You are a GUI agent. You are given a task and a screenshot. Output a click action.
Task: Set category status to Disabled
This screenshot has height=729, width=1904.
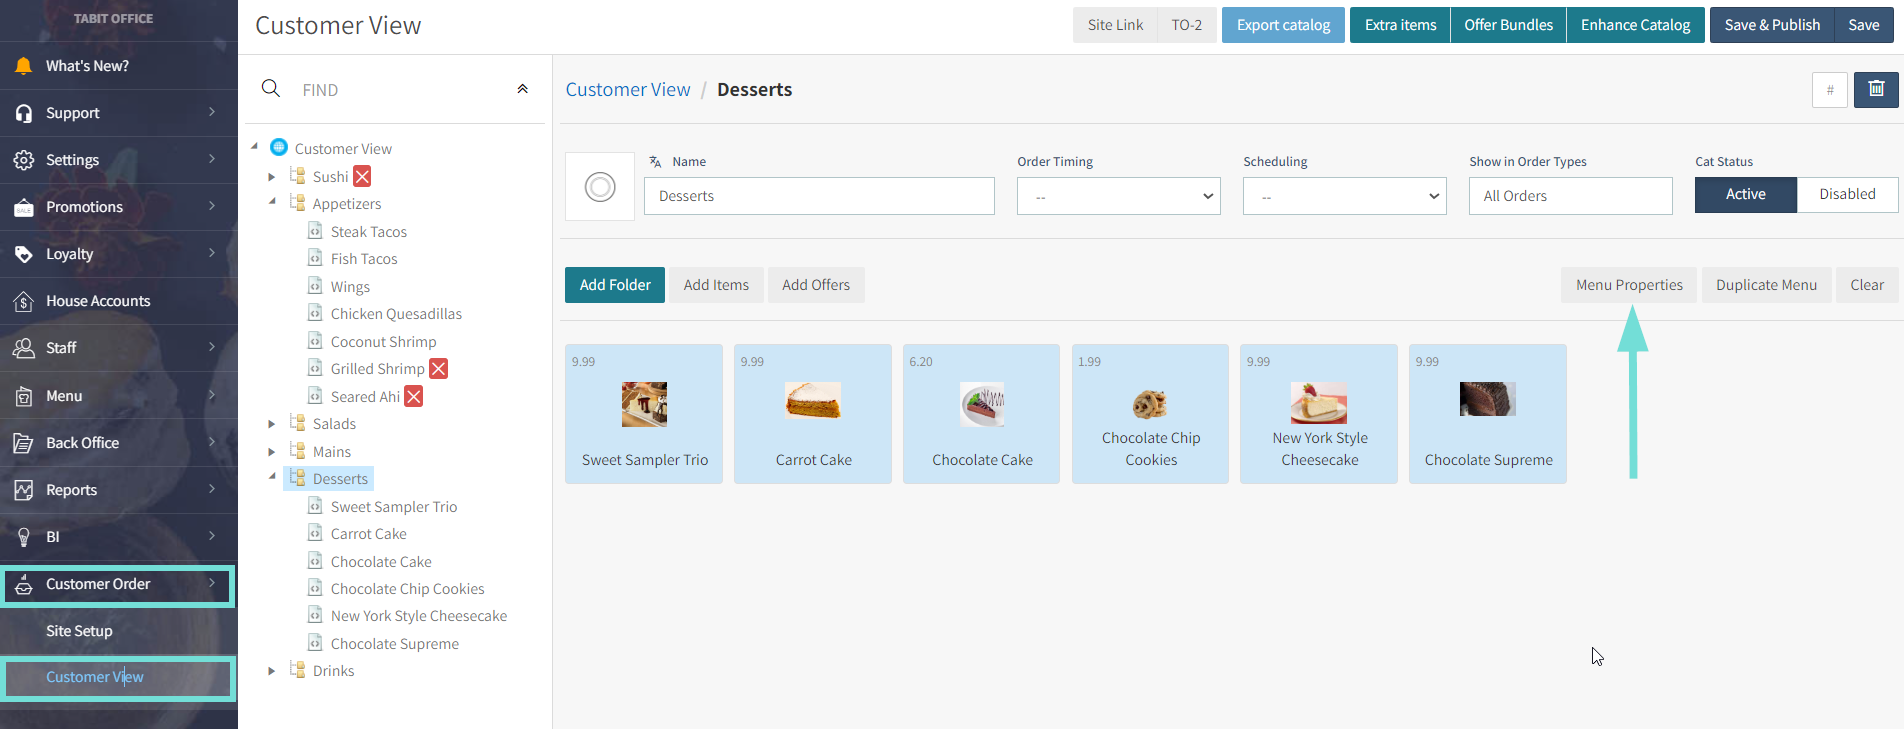pyautogui.click(x=1846, y=195)
